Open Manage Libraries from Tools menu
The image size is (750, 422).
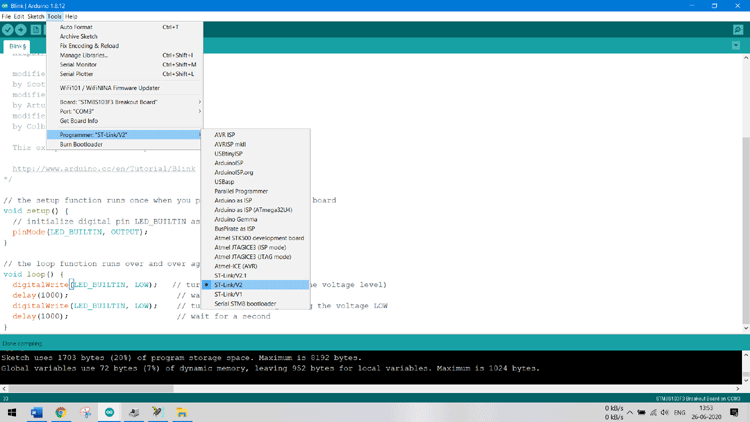pyautogui.click(x=124, y=55)
